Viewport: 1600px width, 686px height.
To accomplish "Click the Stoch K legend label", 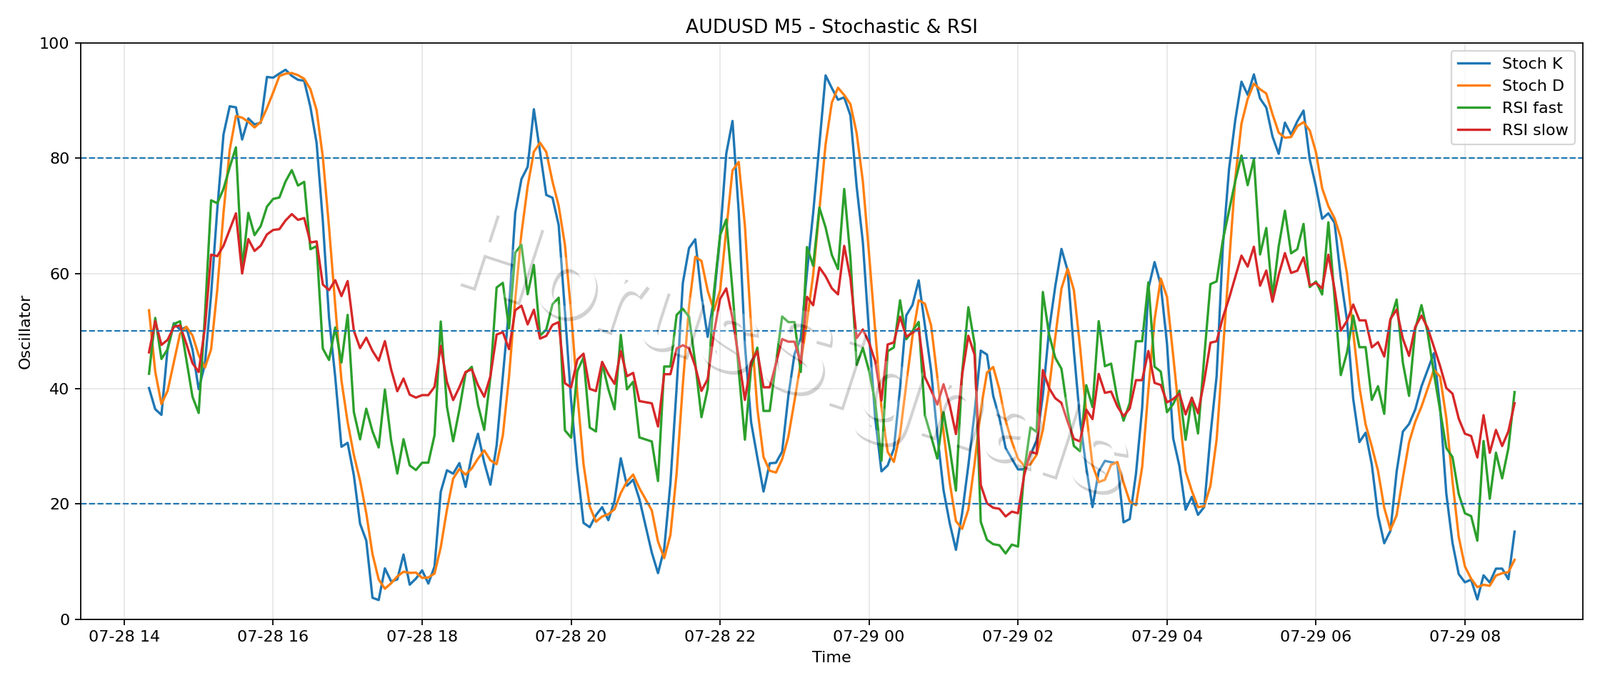I will [1532, 64].
